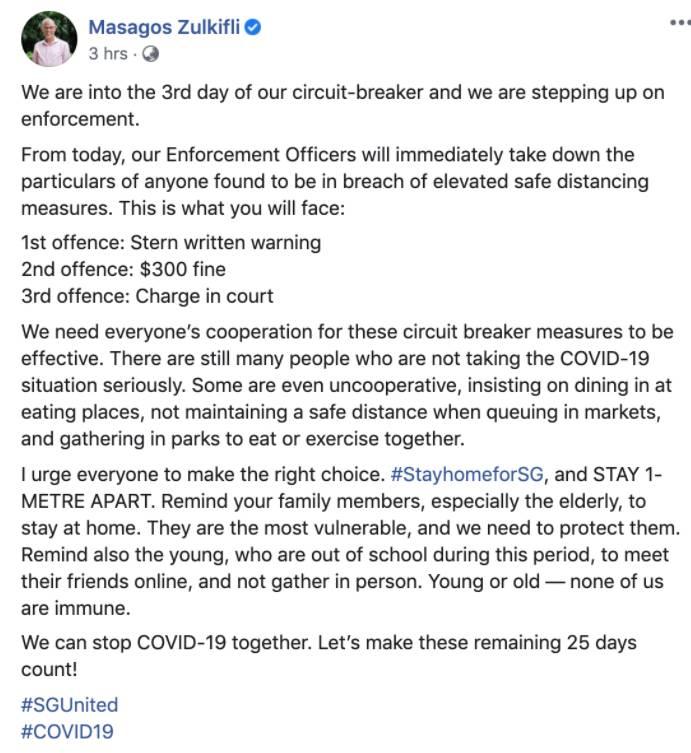The image size is (691, 753).
Task: Click the "2nd offence: $300 fine" line
Action: (x=123, y=270)
